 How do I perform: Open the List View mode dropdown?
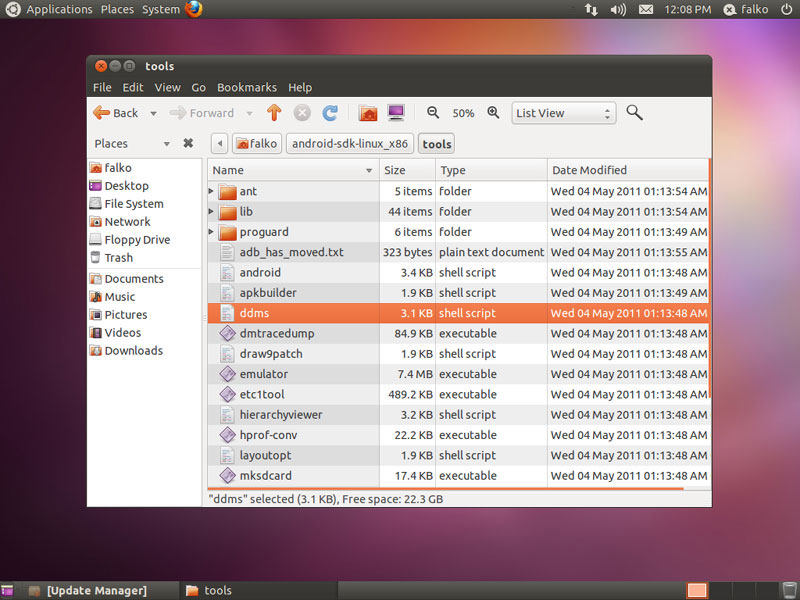562,113
